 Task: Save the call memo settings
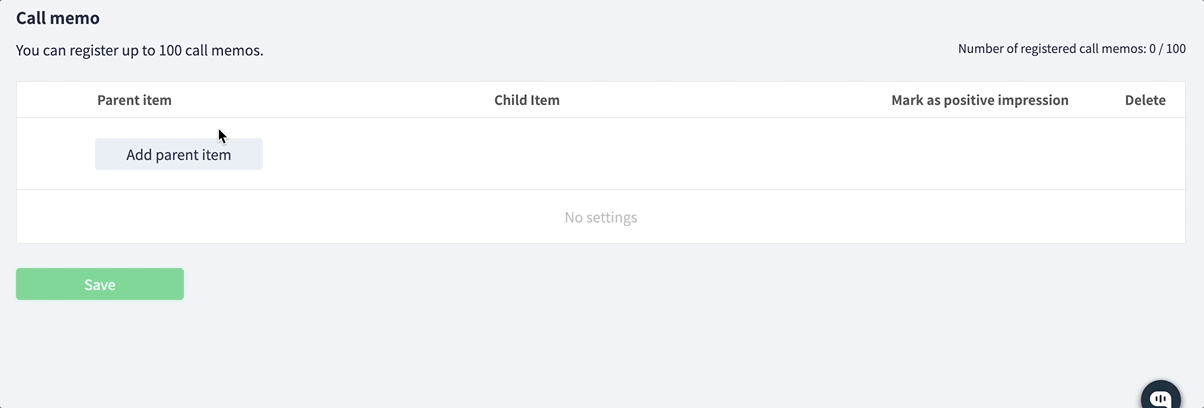pos(100,284)
